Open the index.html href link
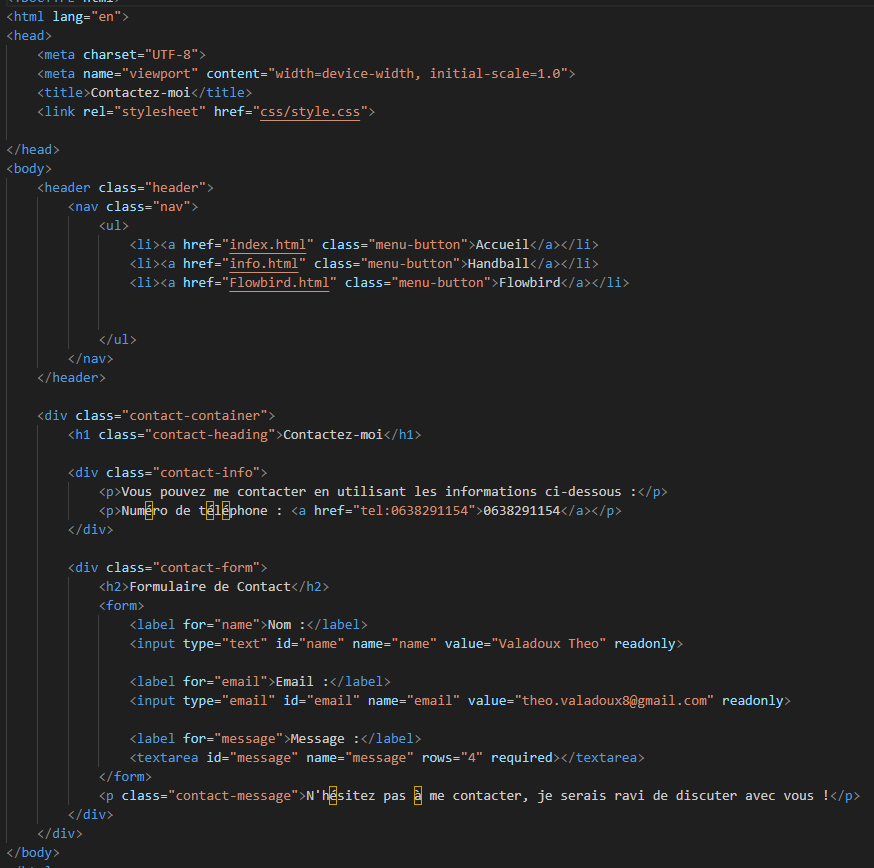Viewport: 874px width, 868px height. (x=268, y=245)
